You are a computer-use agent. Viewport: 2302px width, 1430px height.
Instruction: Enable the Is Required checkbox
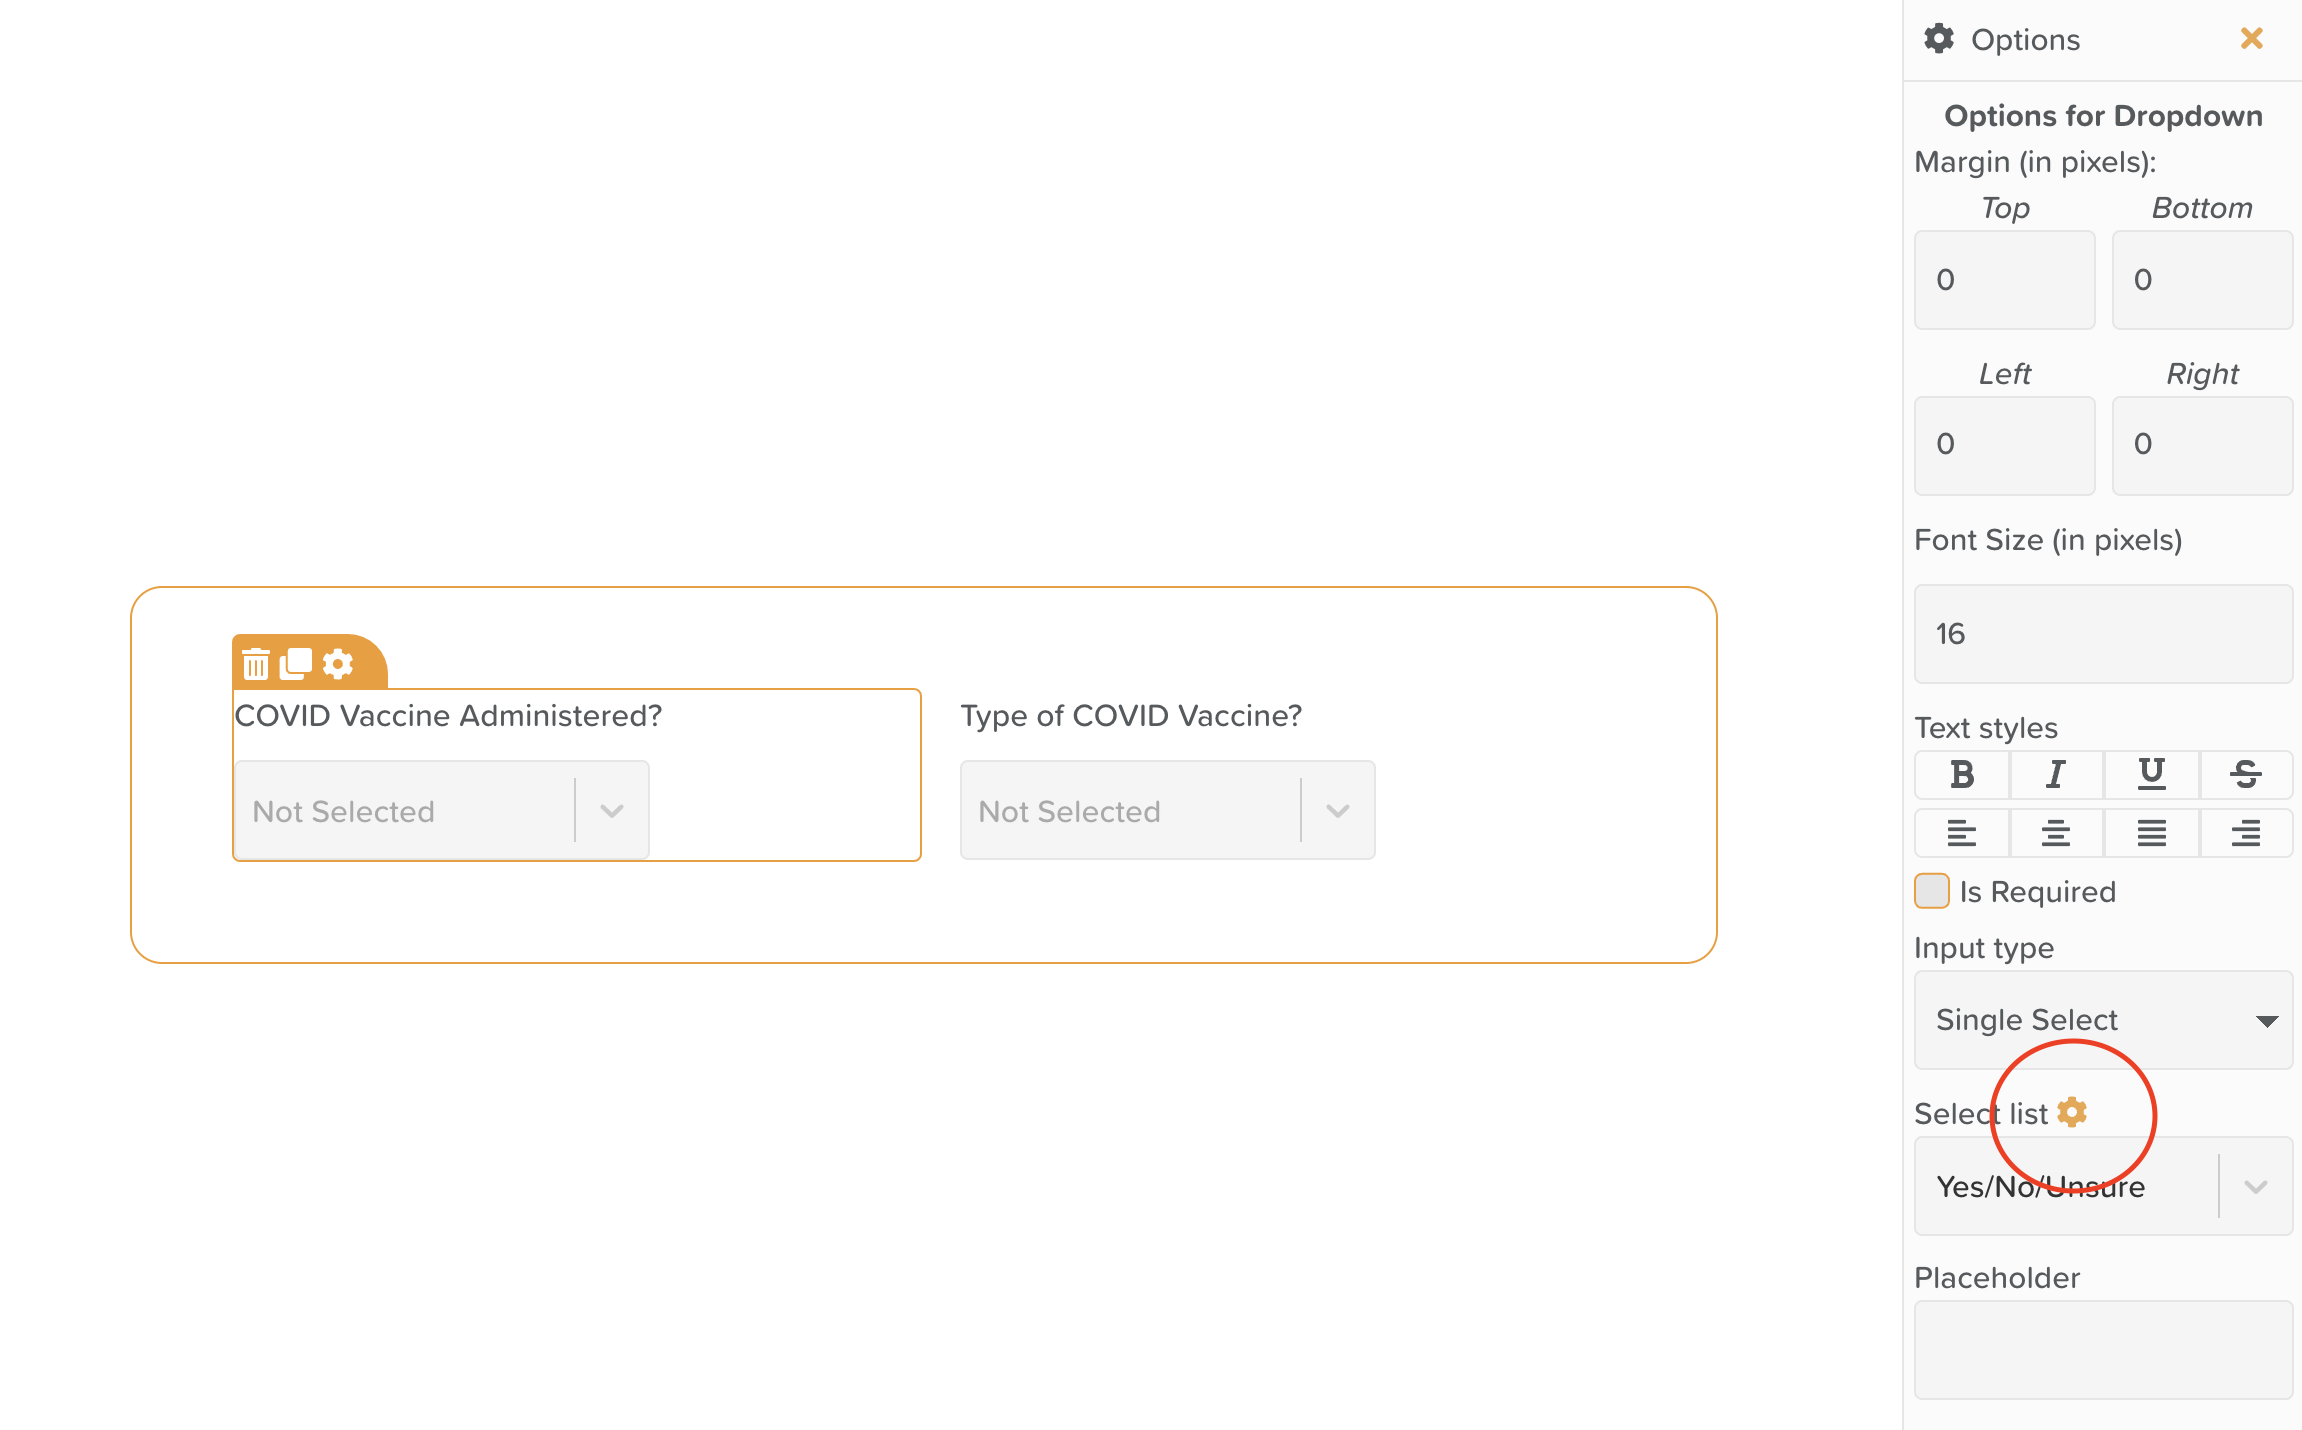tap(1930, 893)
